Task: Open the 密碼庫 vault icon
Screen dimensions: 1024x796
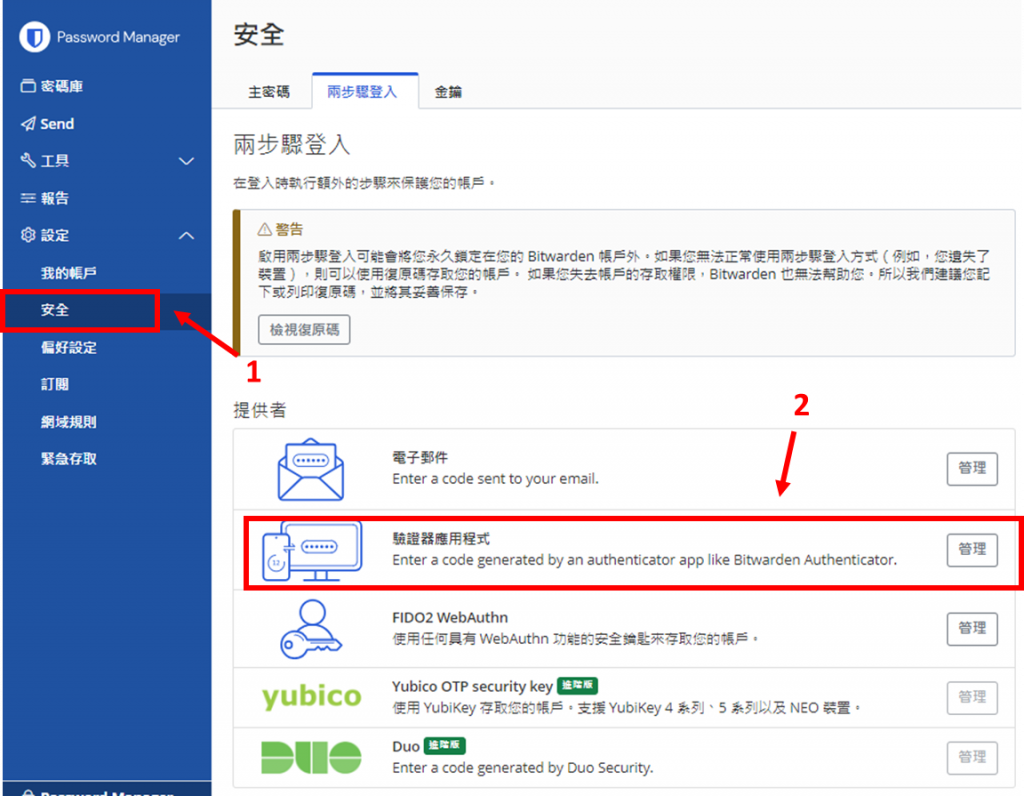Action: pyautogui.click(x=28, y=86)
